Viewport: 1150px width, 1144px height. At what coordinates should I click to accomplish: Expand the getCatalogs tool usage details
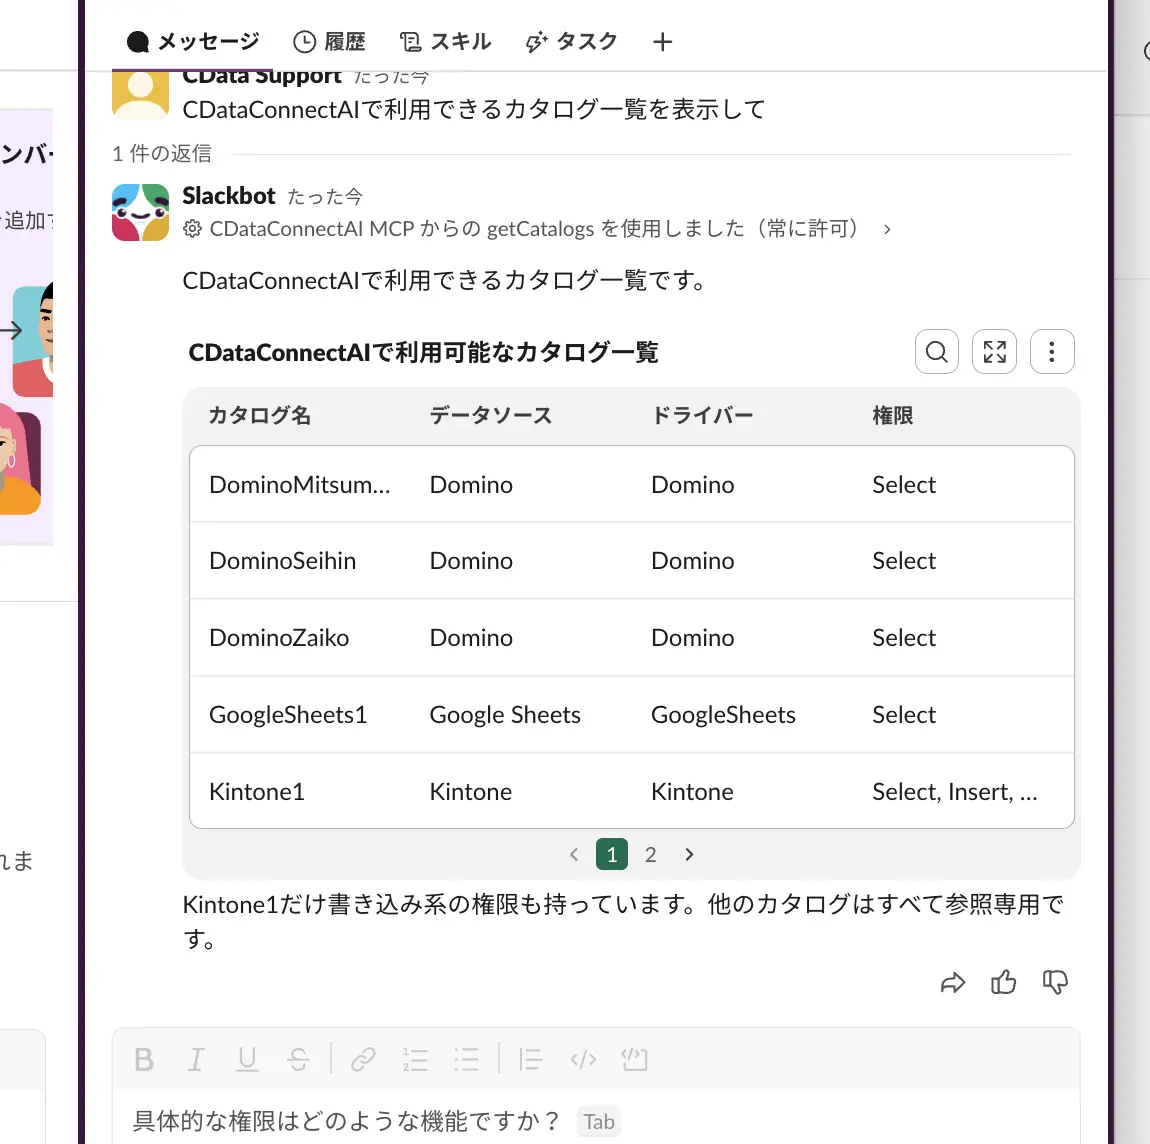tap(887, 229)
